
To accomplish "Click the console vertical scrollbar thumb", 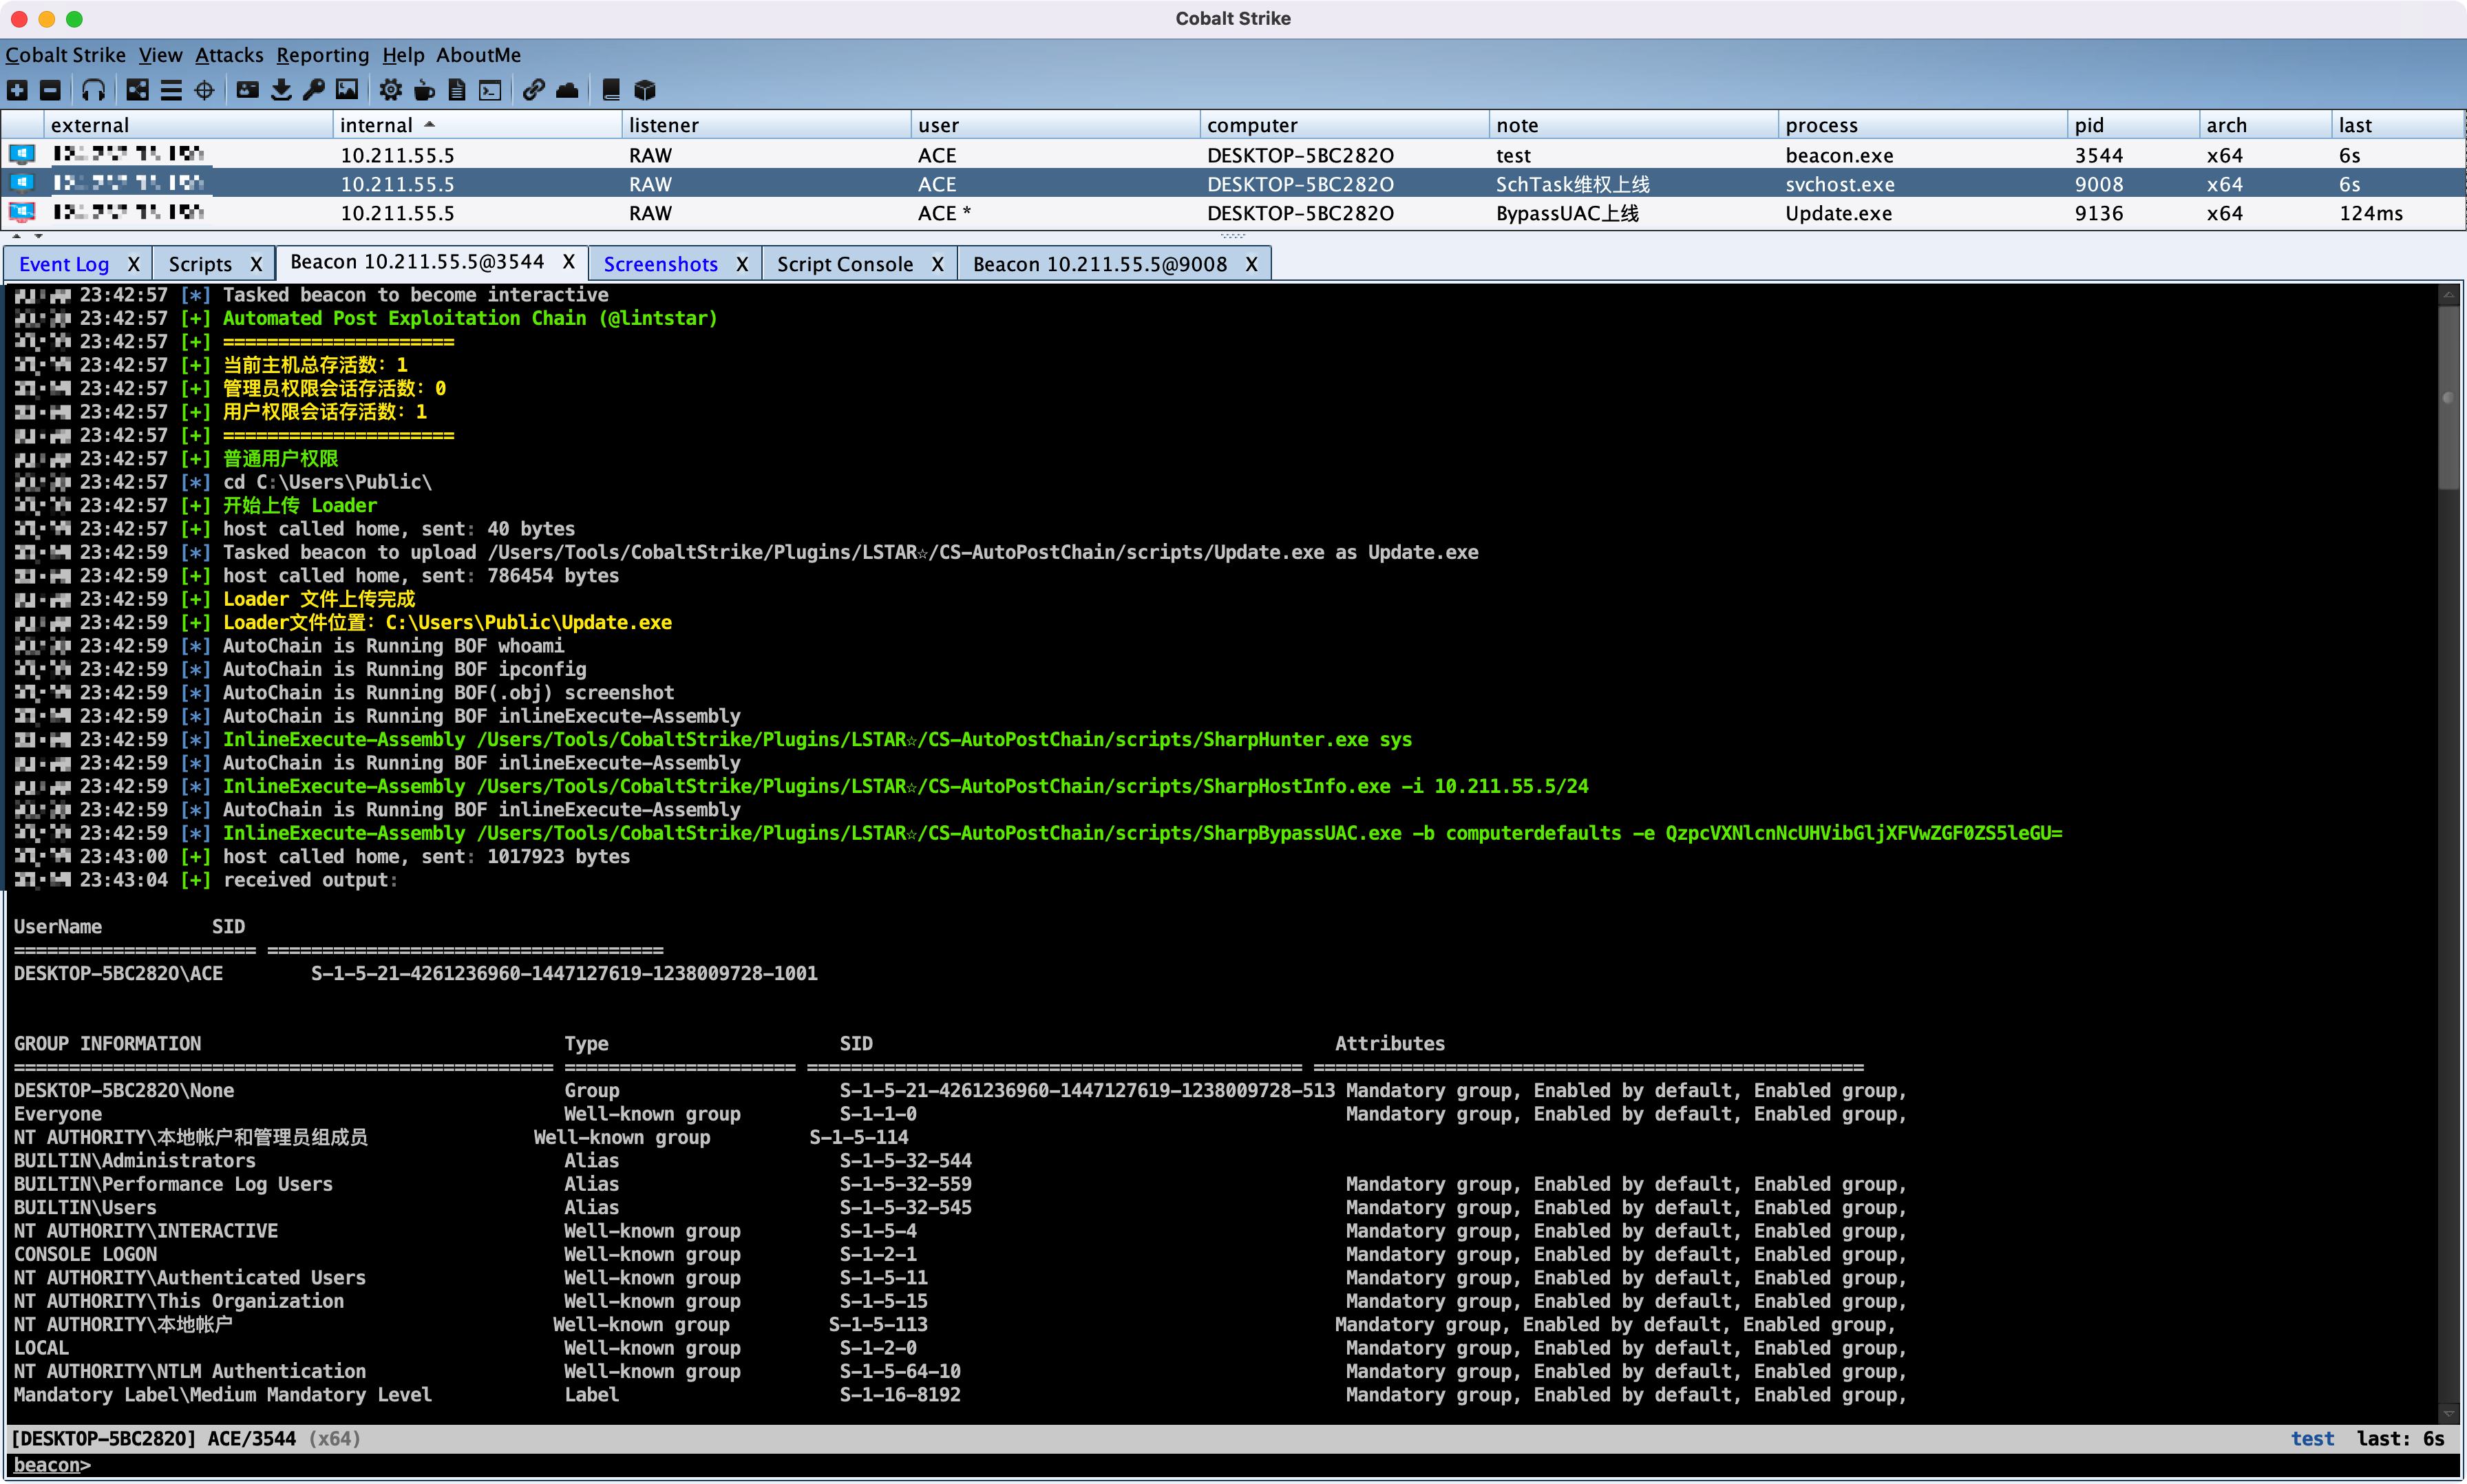I will pos(2448,398).
